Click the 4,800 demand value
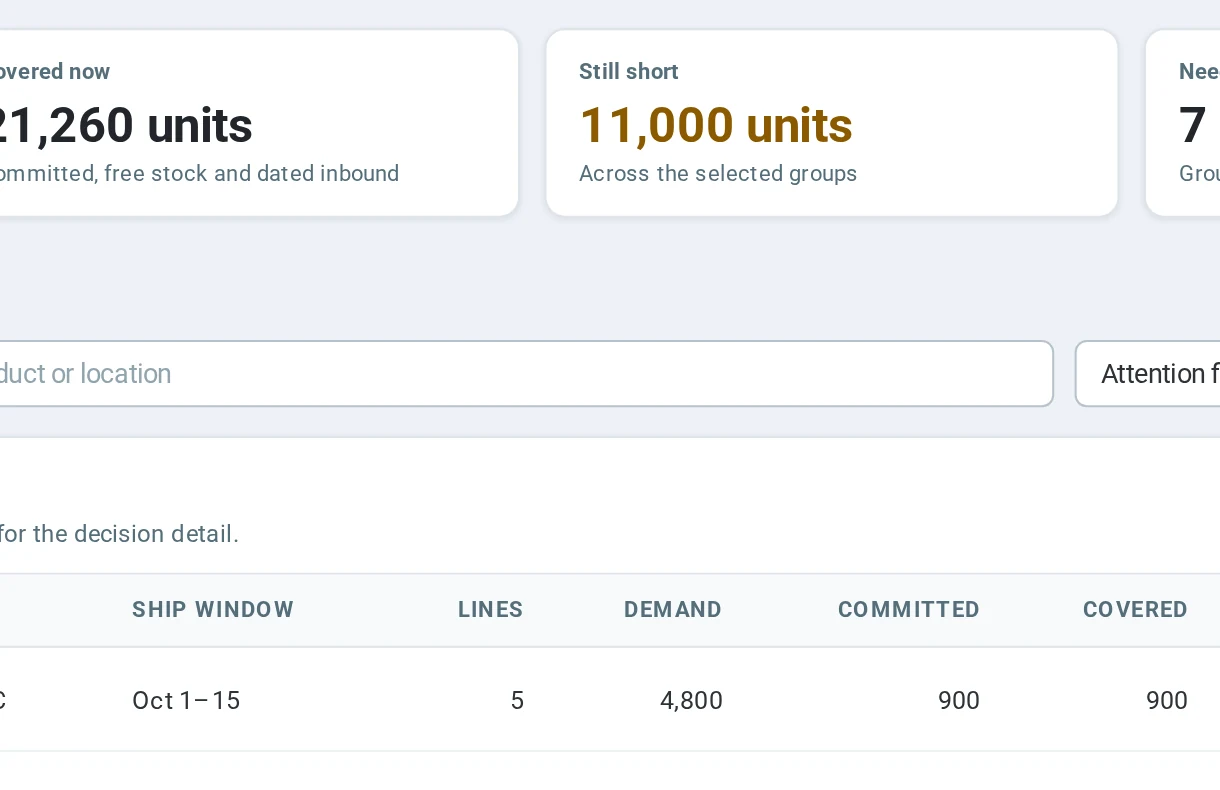The width and height of the screenshot is (1220, 790). coord(692,700)
